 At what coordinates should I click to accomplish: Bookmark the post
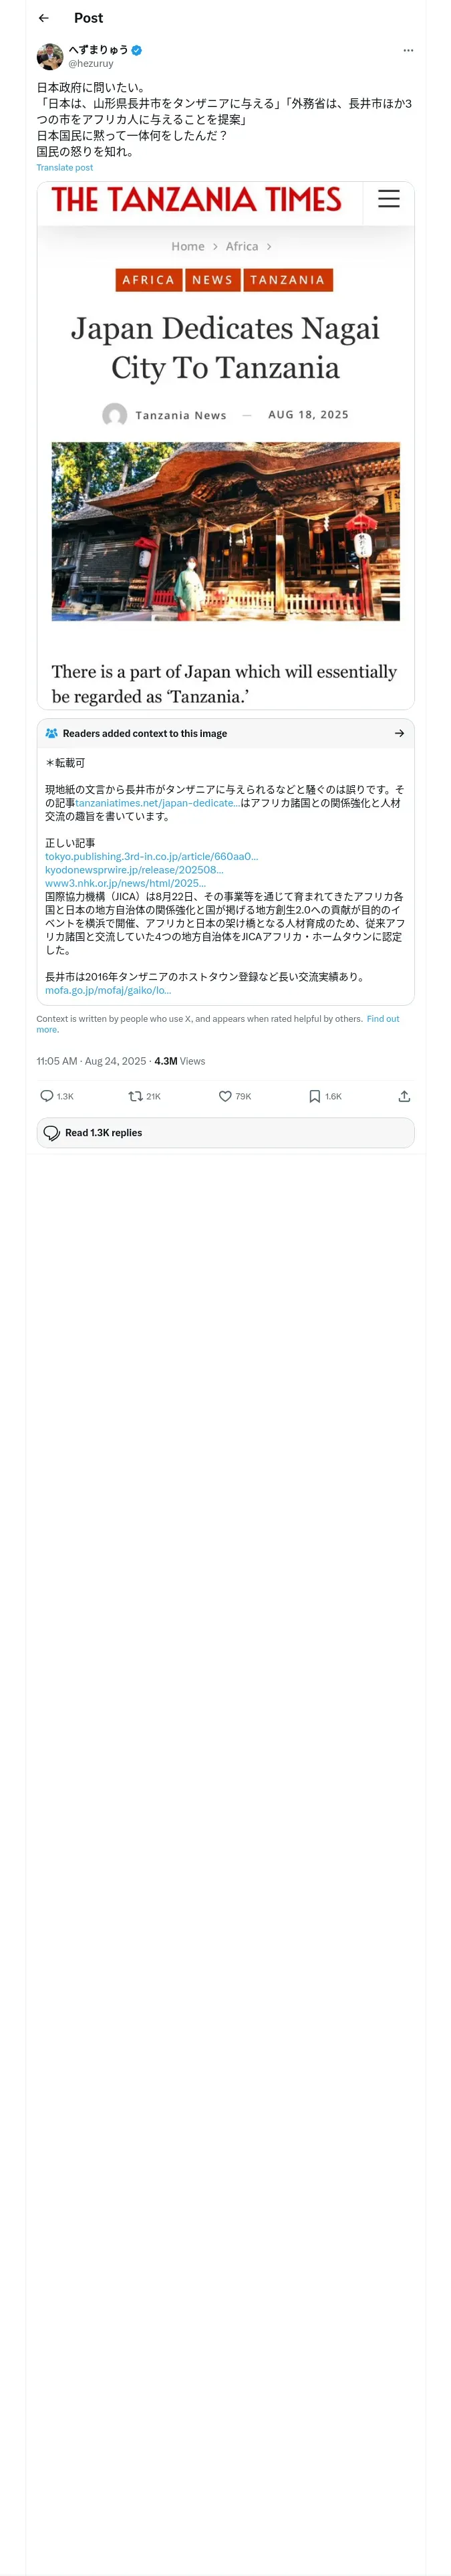pyautogui.click(x=314, y=1096)
